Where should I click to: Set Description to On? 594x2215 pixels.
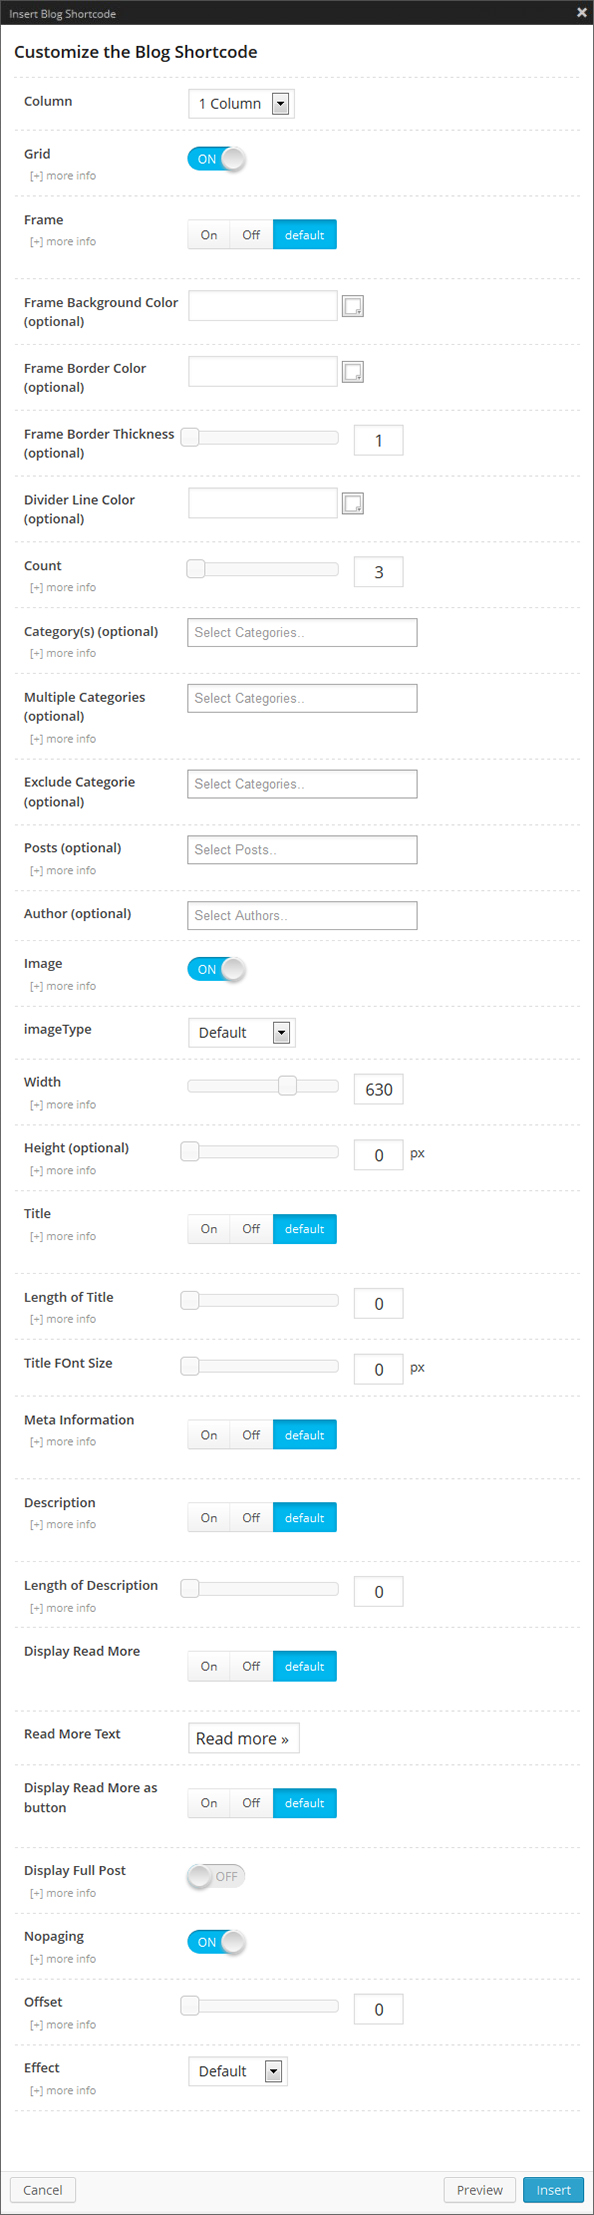208,1517
